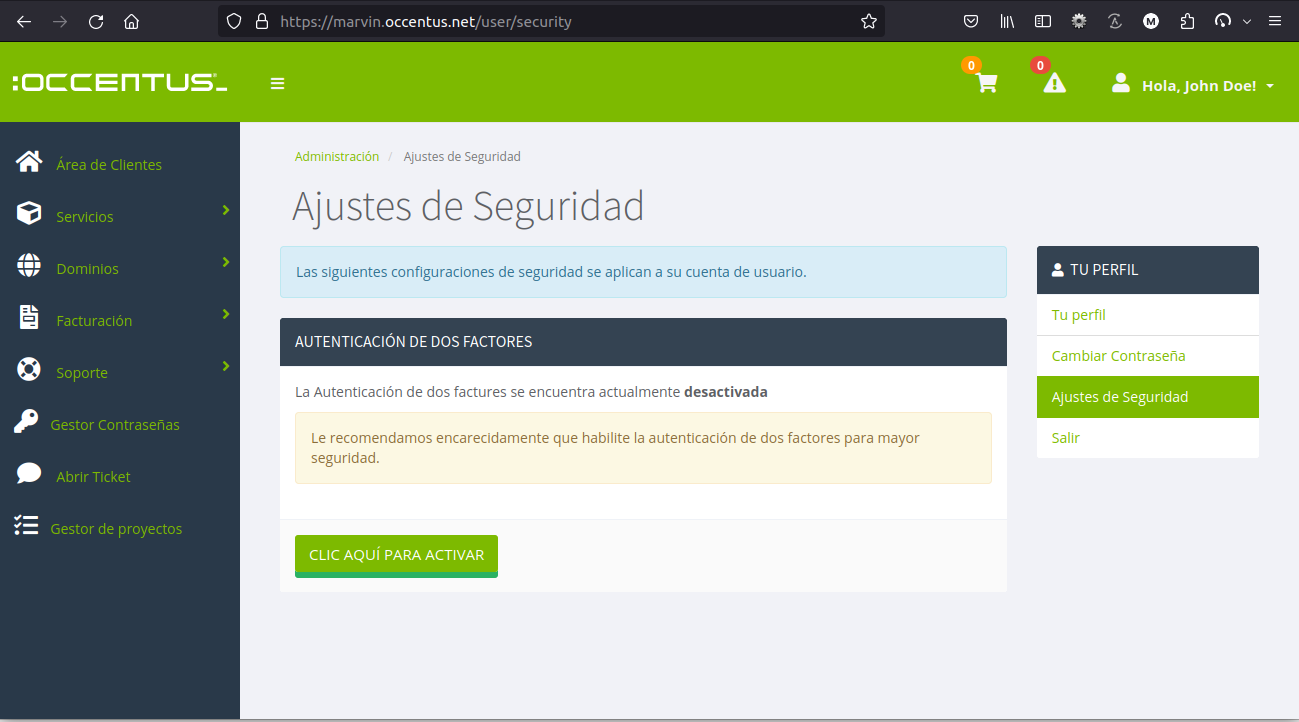This screenshot has height=722, width=1299.
Task: Click CLIC AQUÍ PARA ACTIVAR button
Action: point(396,552)
